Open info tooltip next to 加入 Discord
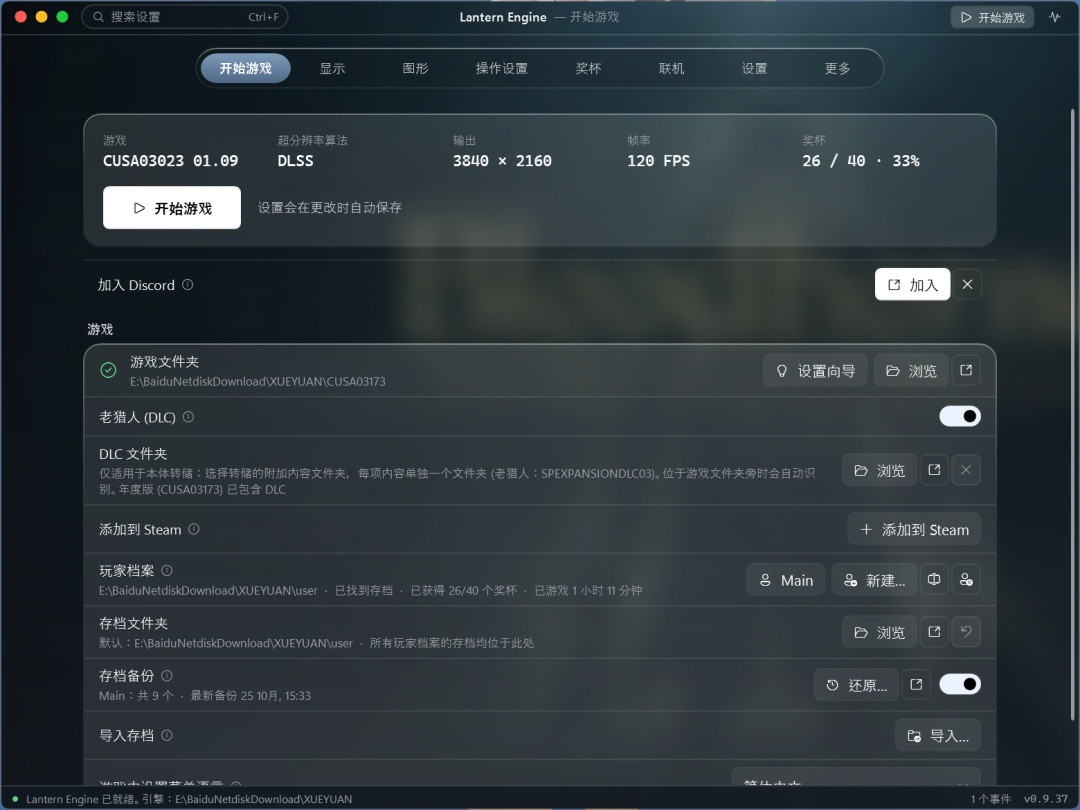 point(187,284)
